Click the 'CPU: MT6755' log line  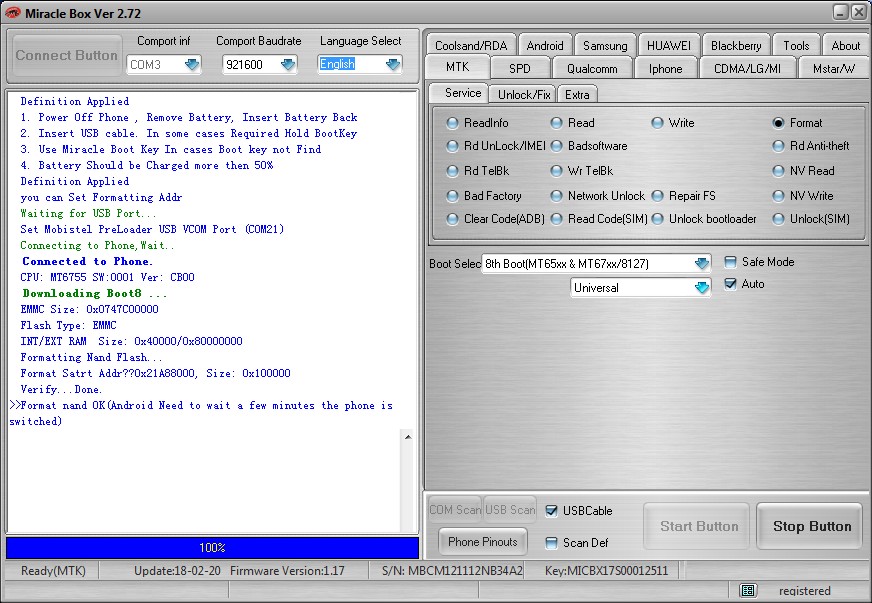pyautogui.click(x=107, y=277)
